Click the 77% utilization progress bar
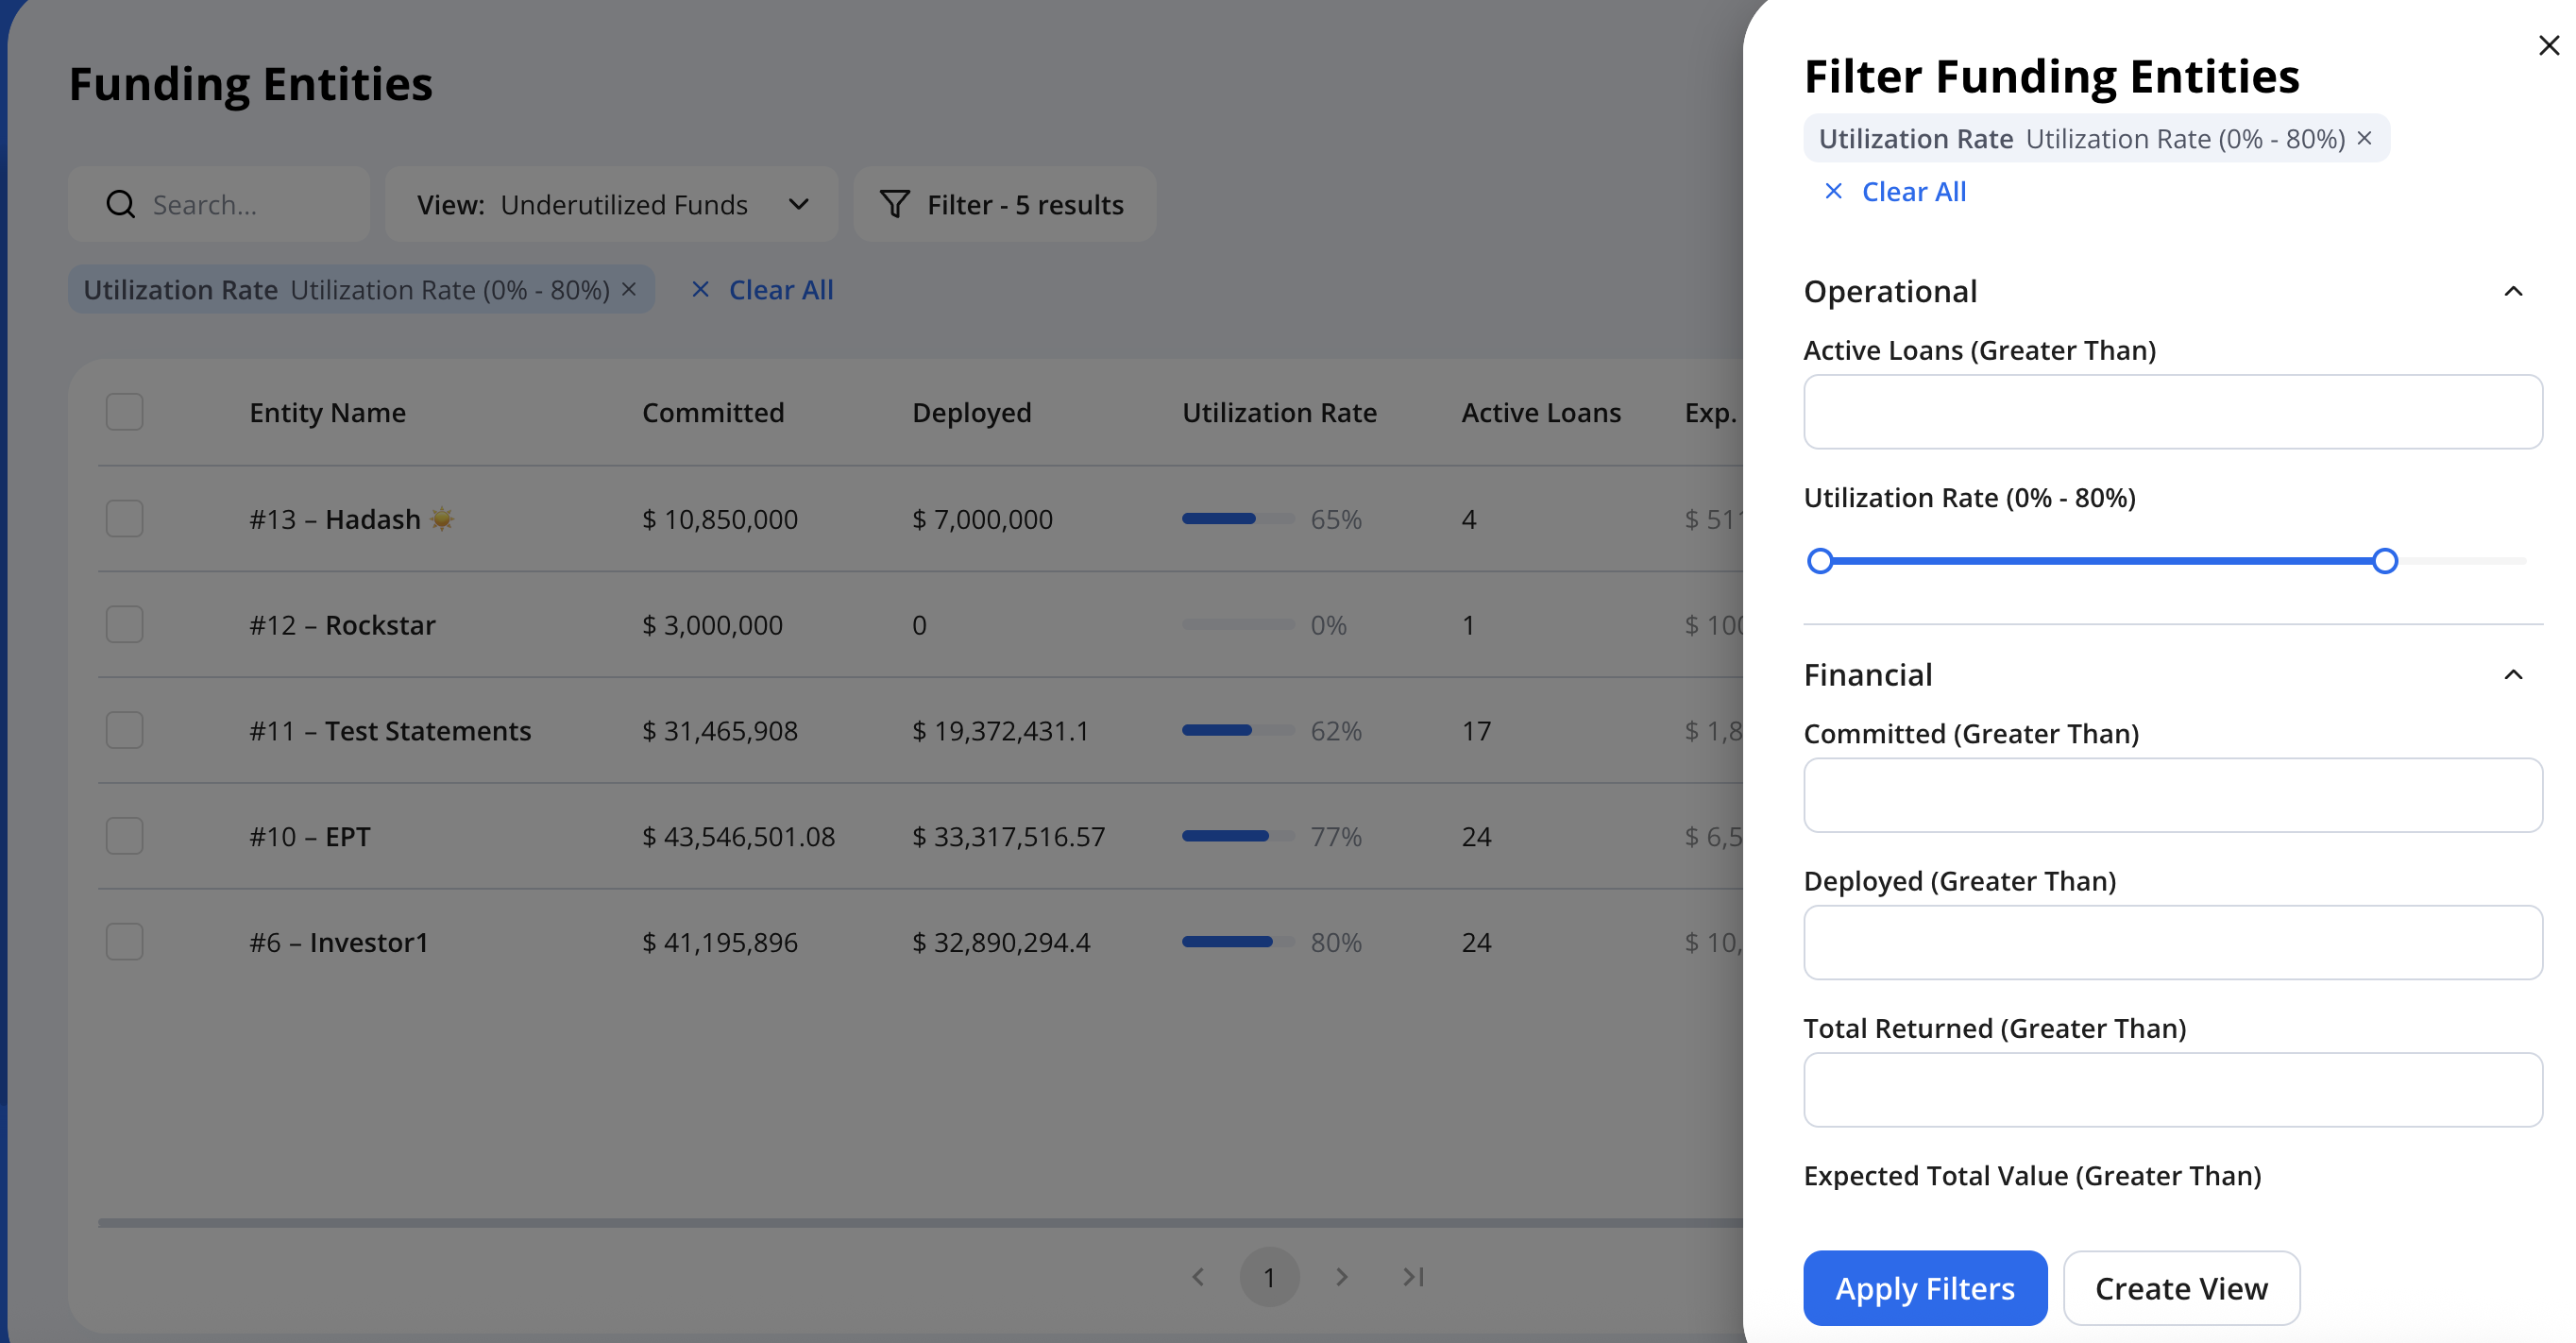 [1238, 835]
